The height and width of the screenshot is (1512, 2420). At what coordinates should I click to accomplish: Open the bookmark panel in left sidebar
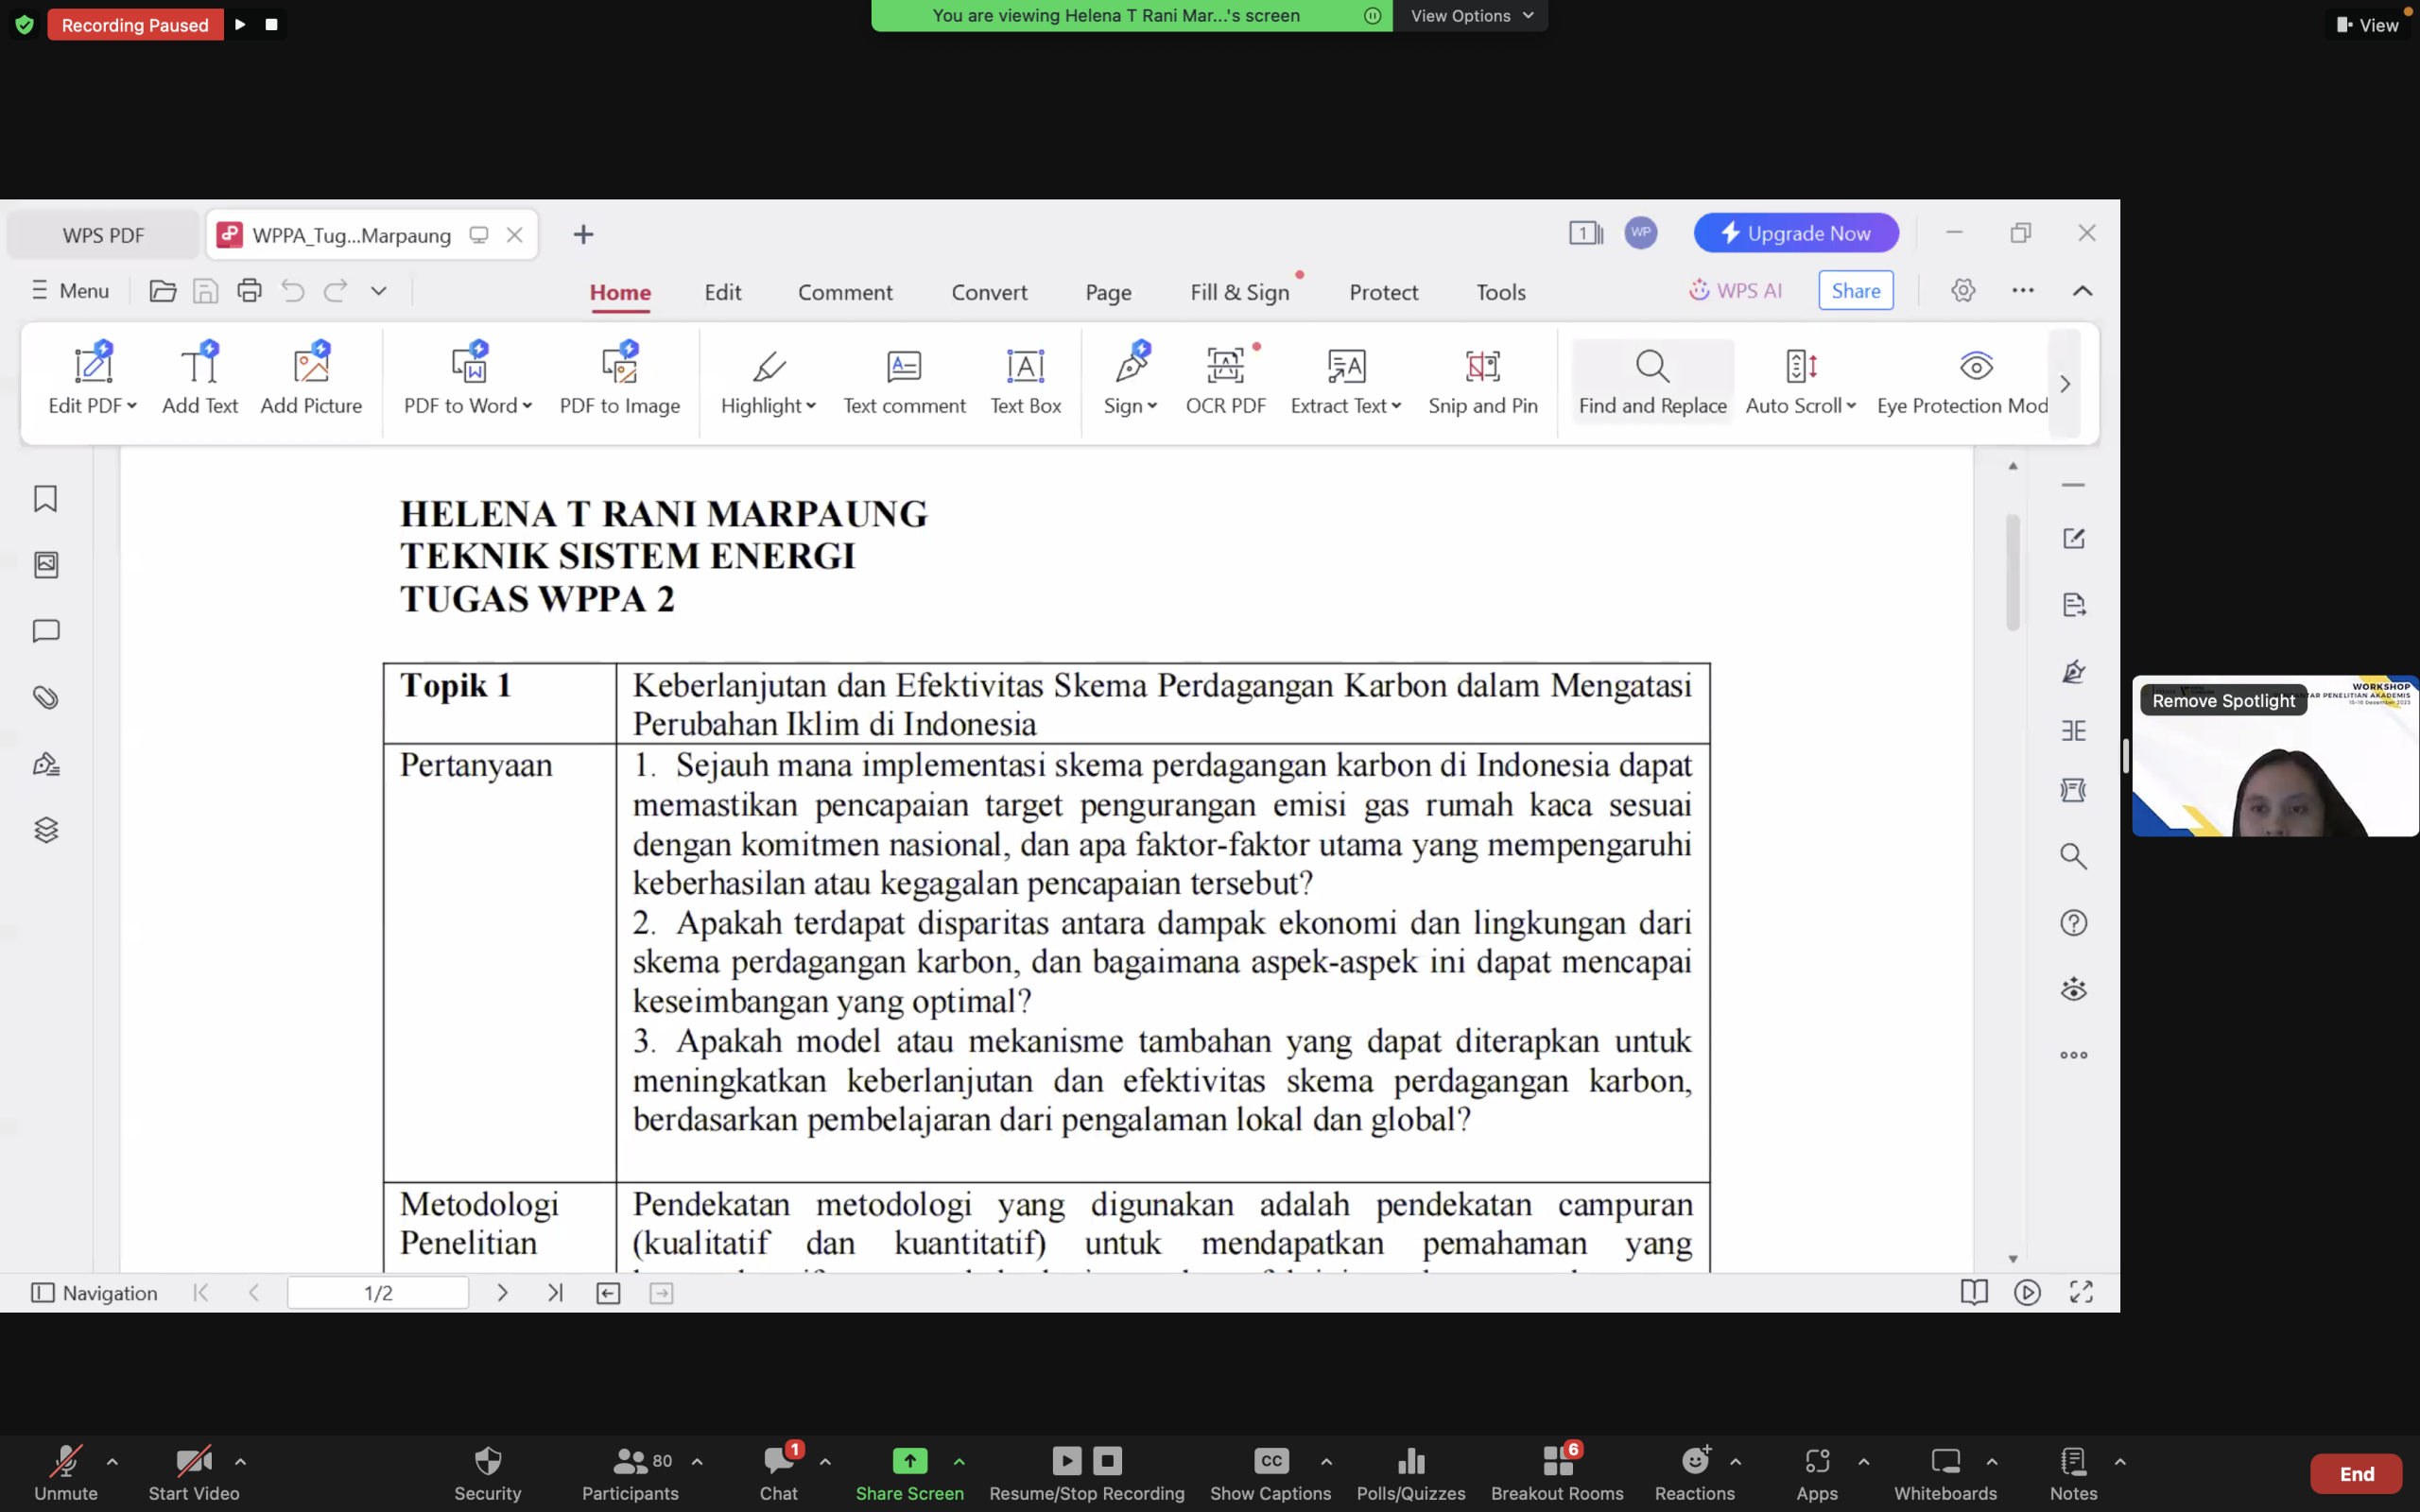coord(45,498)
